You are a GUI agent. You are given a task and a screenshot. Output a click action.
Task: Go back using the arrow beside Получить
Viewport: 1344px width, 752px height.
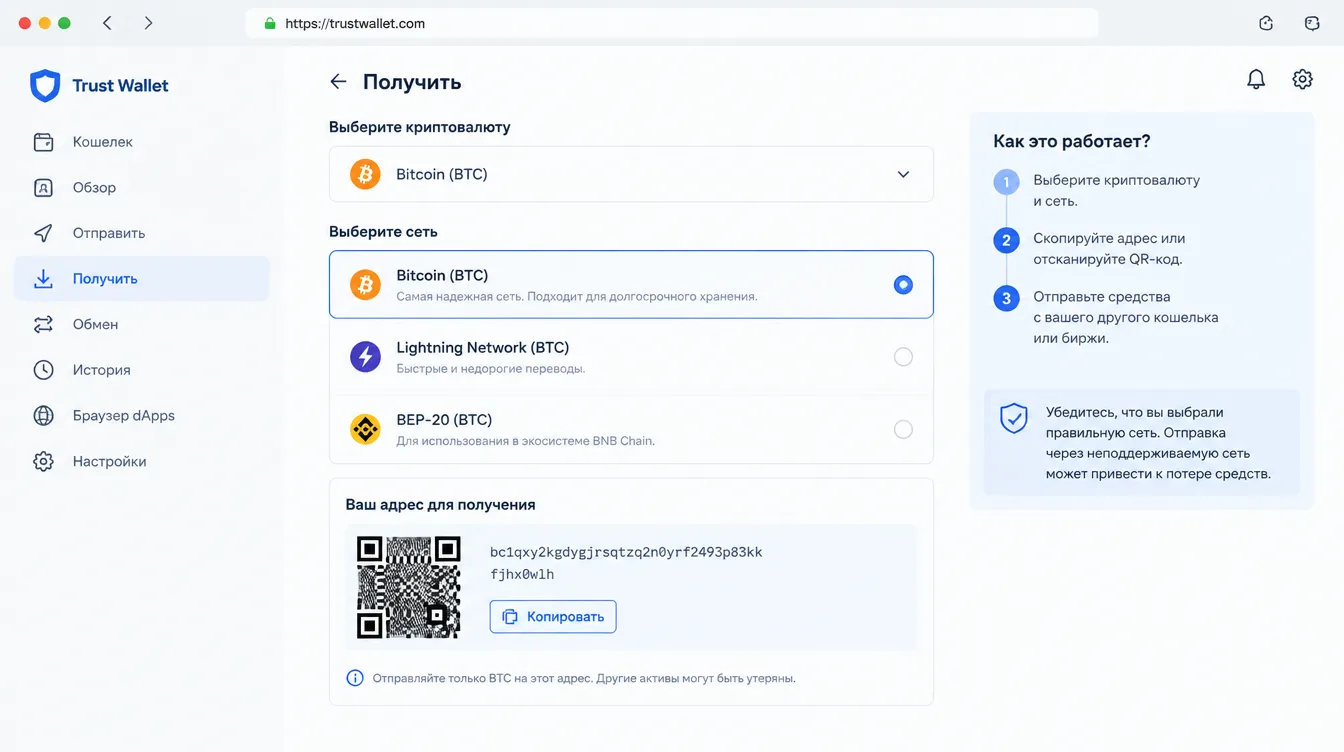338,82
